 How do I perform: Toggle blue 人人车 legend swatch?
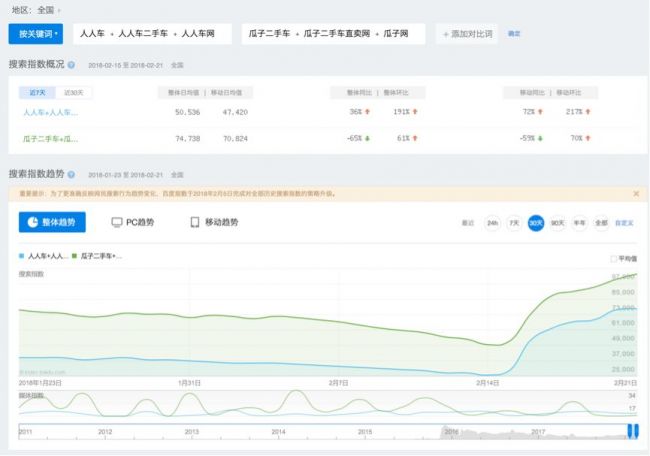(22, 256)
